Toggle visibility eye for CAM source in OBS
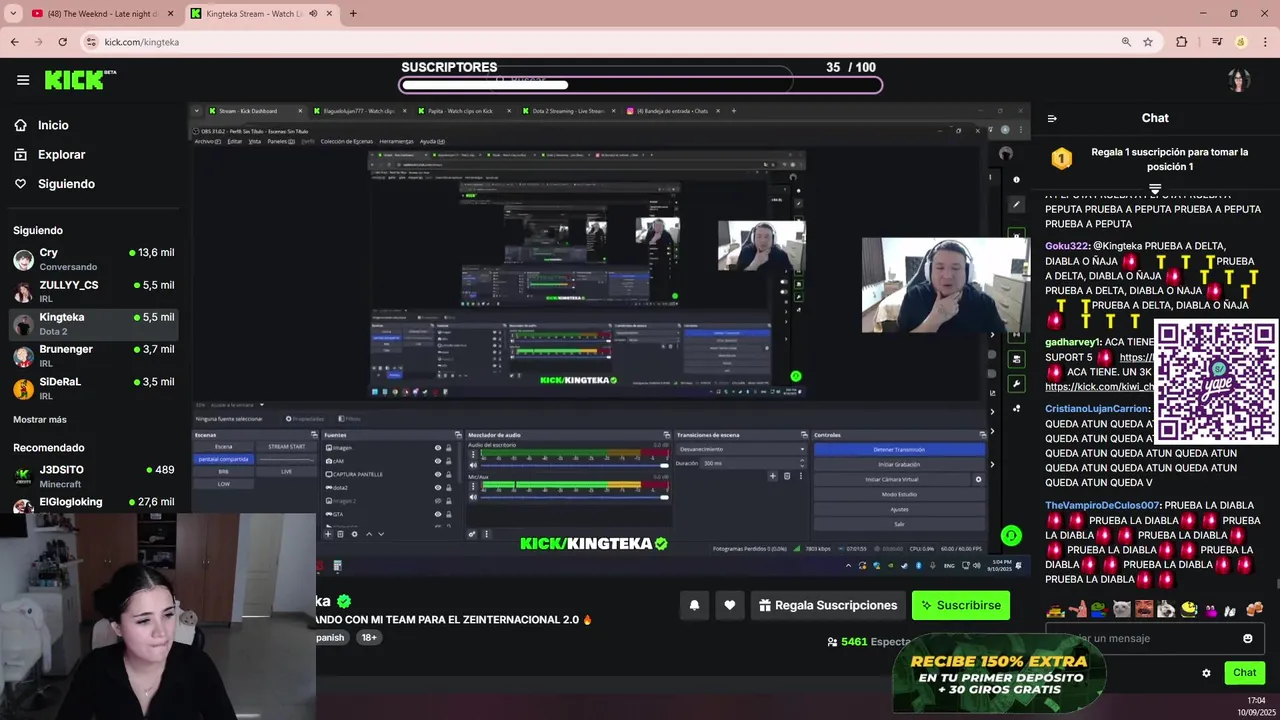 click(x=437, y=461)
